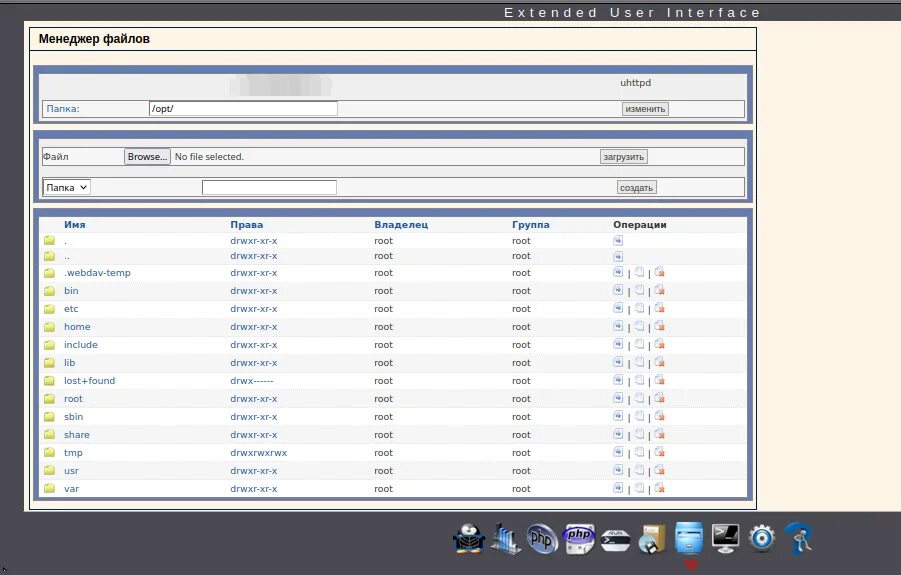
Task: Click the move arrow icon in the '.' row
Action: pyautogui.click(x=618, y=241)
